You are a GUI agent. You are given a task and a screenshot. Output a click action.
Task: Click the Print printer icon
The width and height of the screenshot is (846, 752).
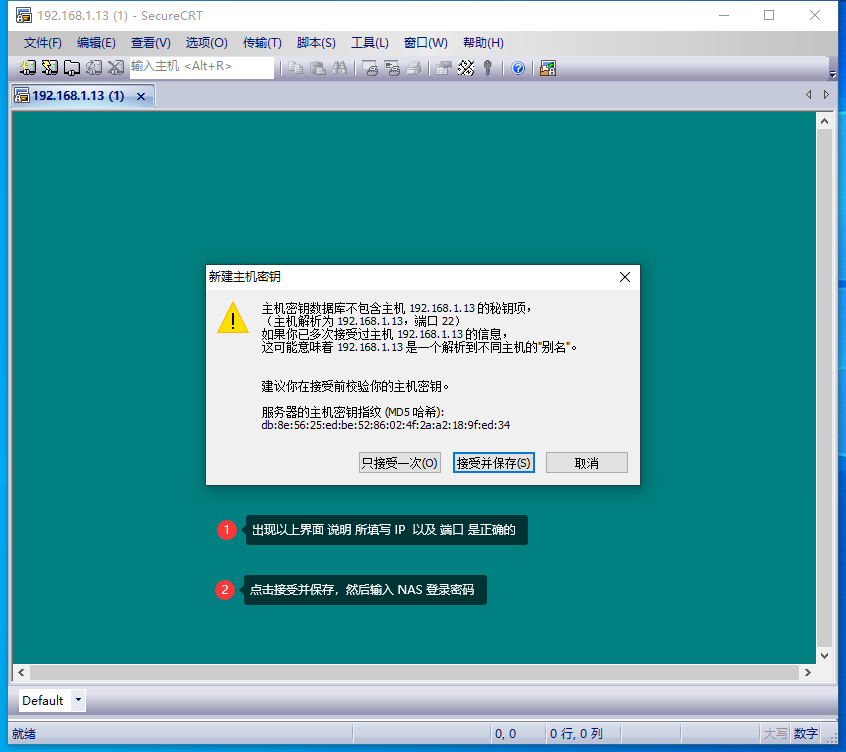414,68
